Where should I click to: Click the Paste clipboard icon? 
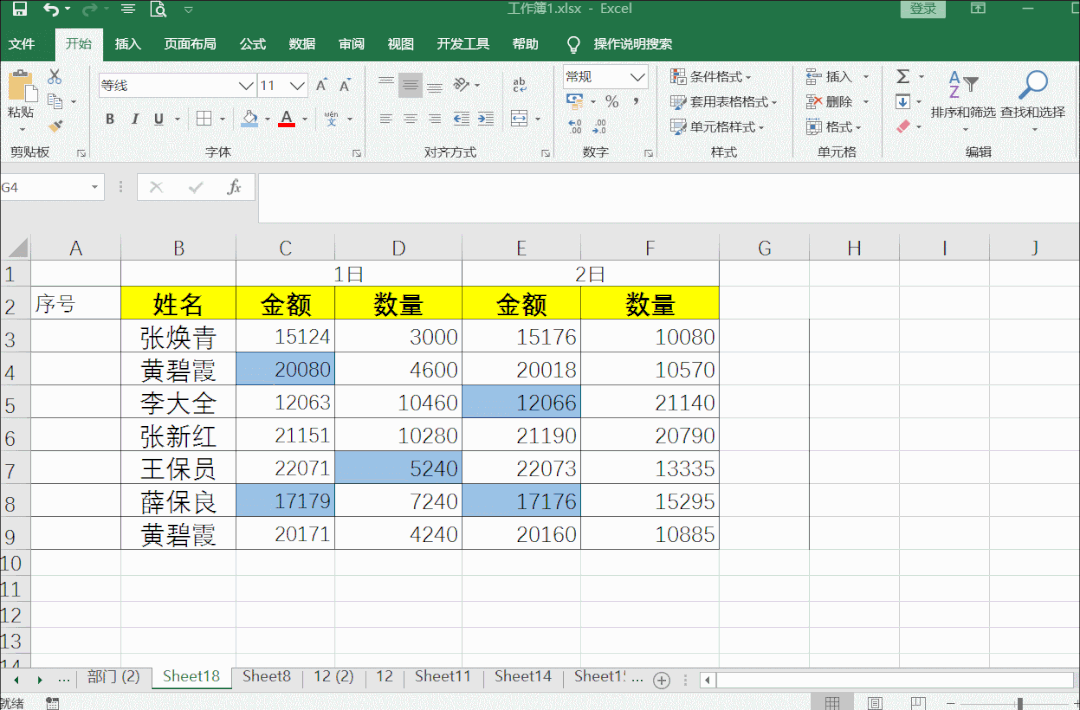[21, 87]
